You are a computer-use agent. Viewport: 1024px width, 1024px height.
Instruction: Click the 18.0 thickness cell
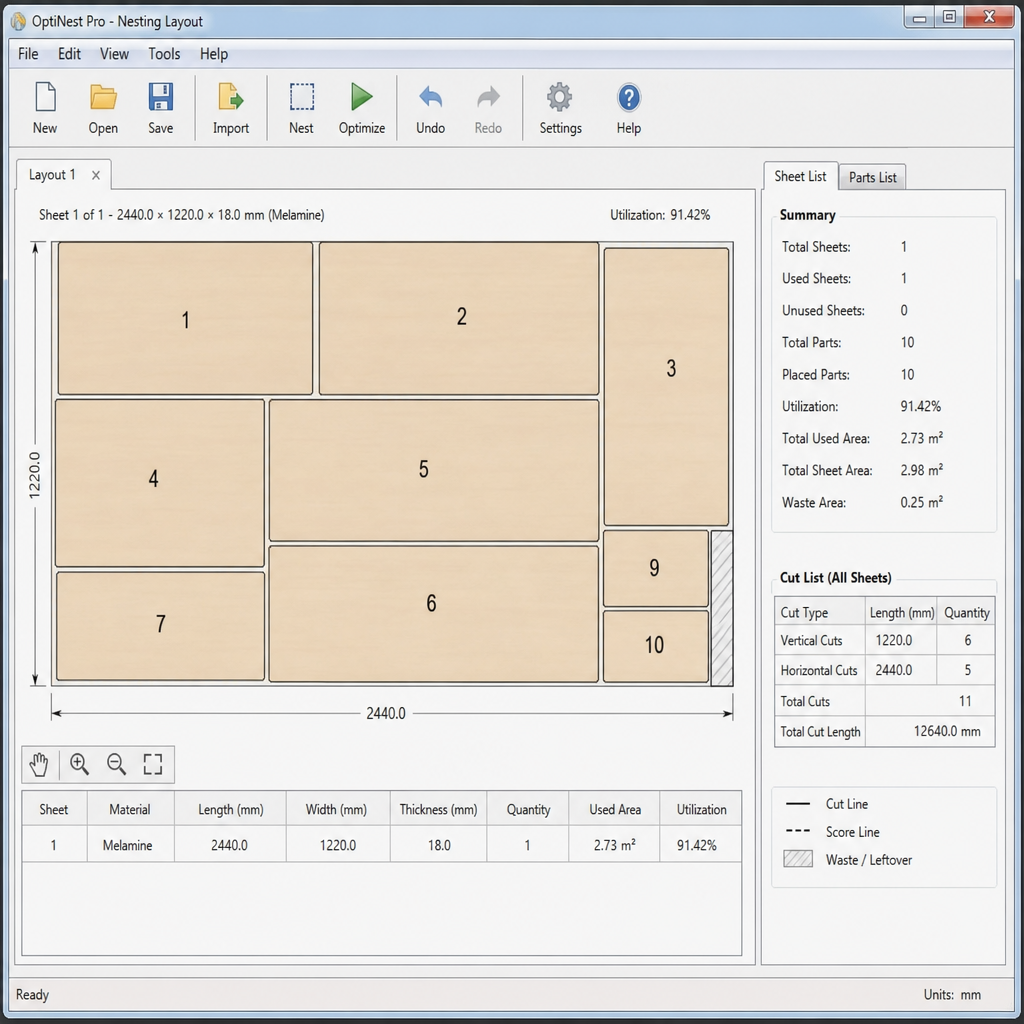[x=439, y=845]
